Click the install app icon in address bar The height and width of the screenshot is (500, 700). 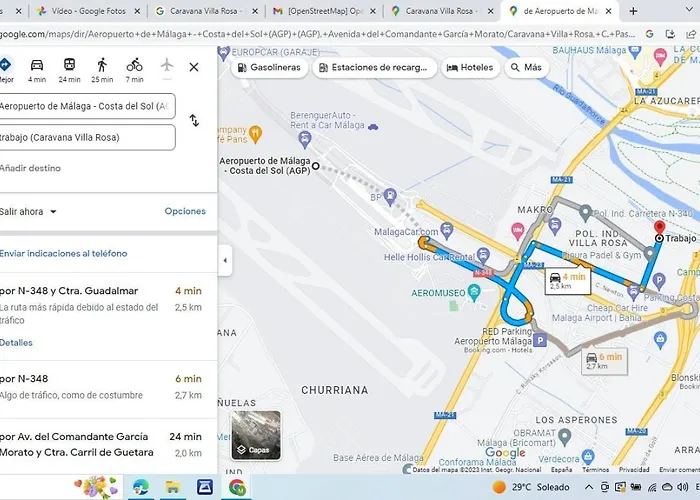point(670,34)
